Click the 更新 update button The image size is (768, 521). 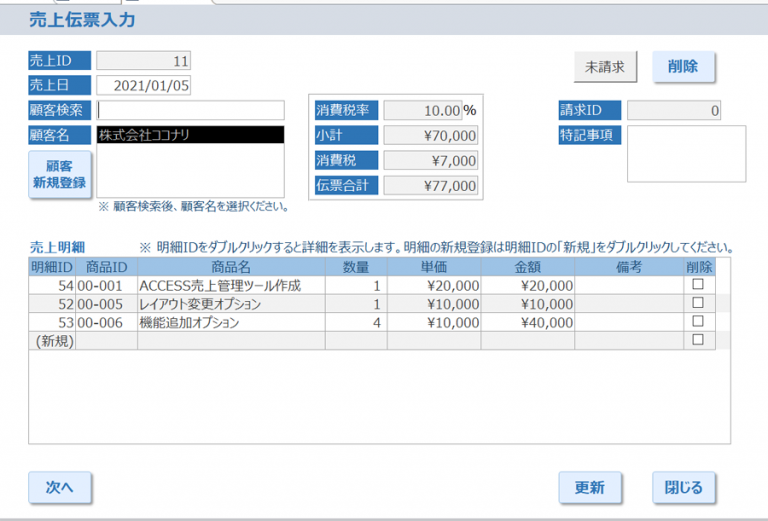pos(589,488)
